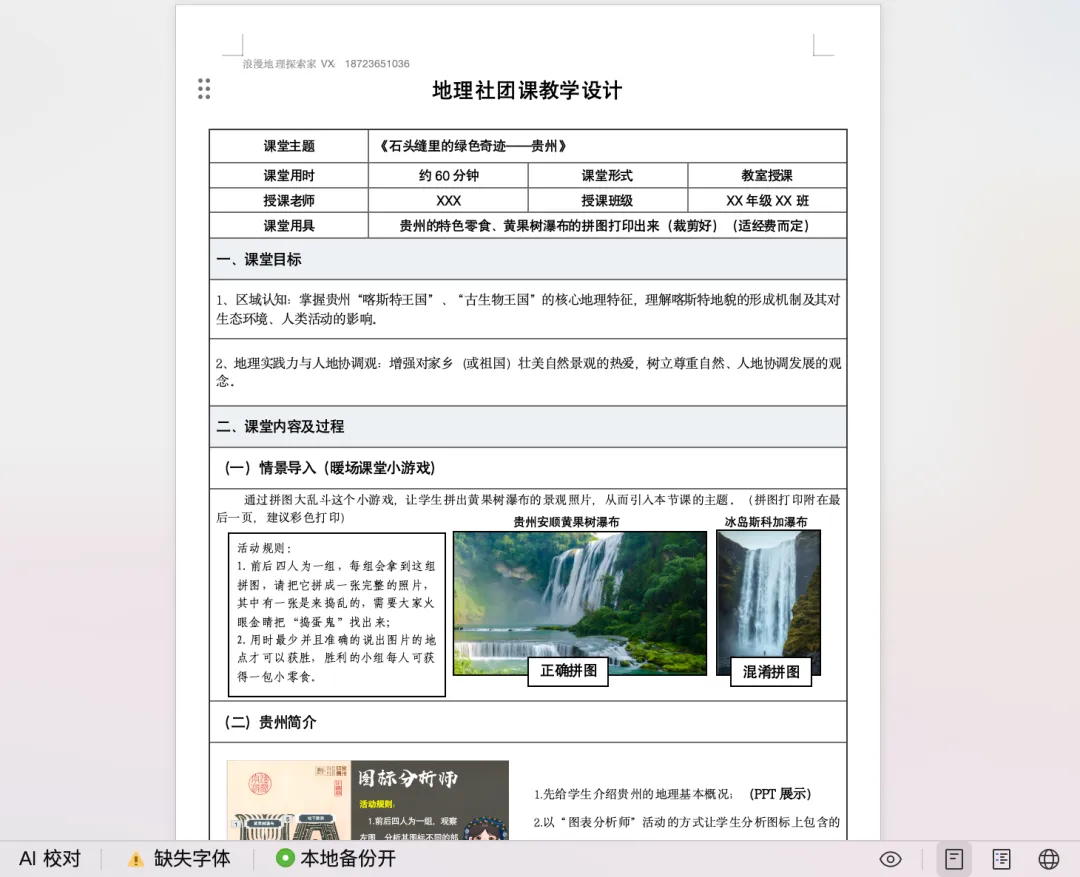The image size is (1080, 877).
Task: Click the cell 课堂用时
Action: coord(289,175)
